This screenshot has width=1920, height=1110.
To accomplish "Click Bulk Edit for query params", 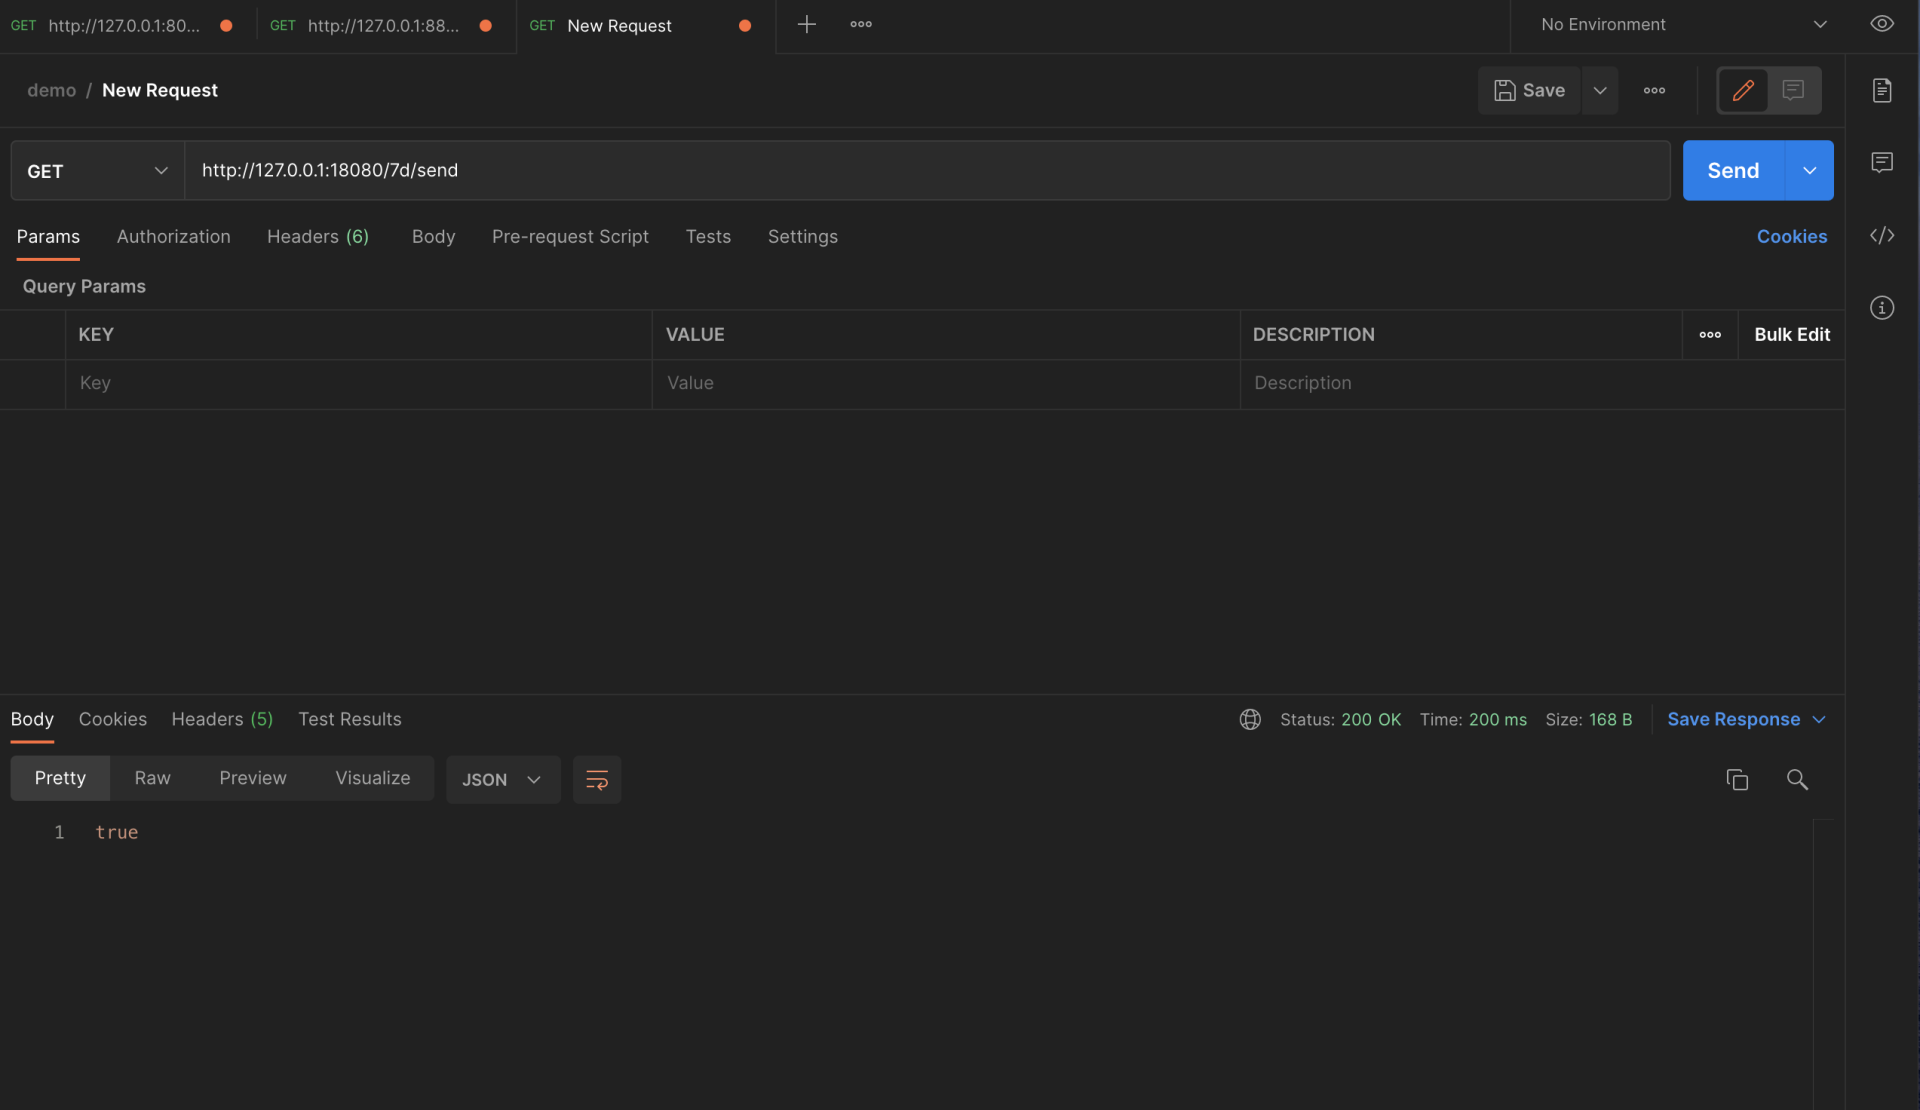I will pyautogui.click(x=1792, y=335).
